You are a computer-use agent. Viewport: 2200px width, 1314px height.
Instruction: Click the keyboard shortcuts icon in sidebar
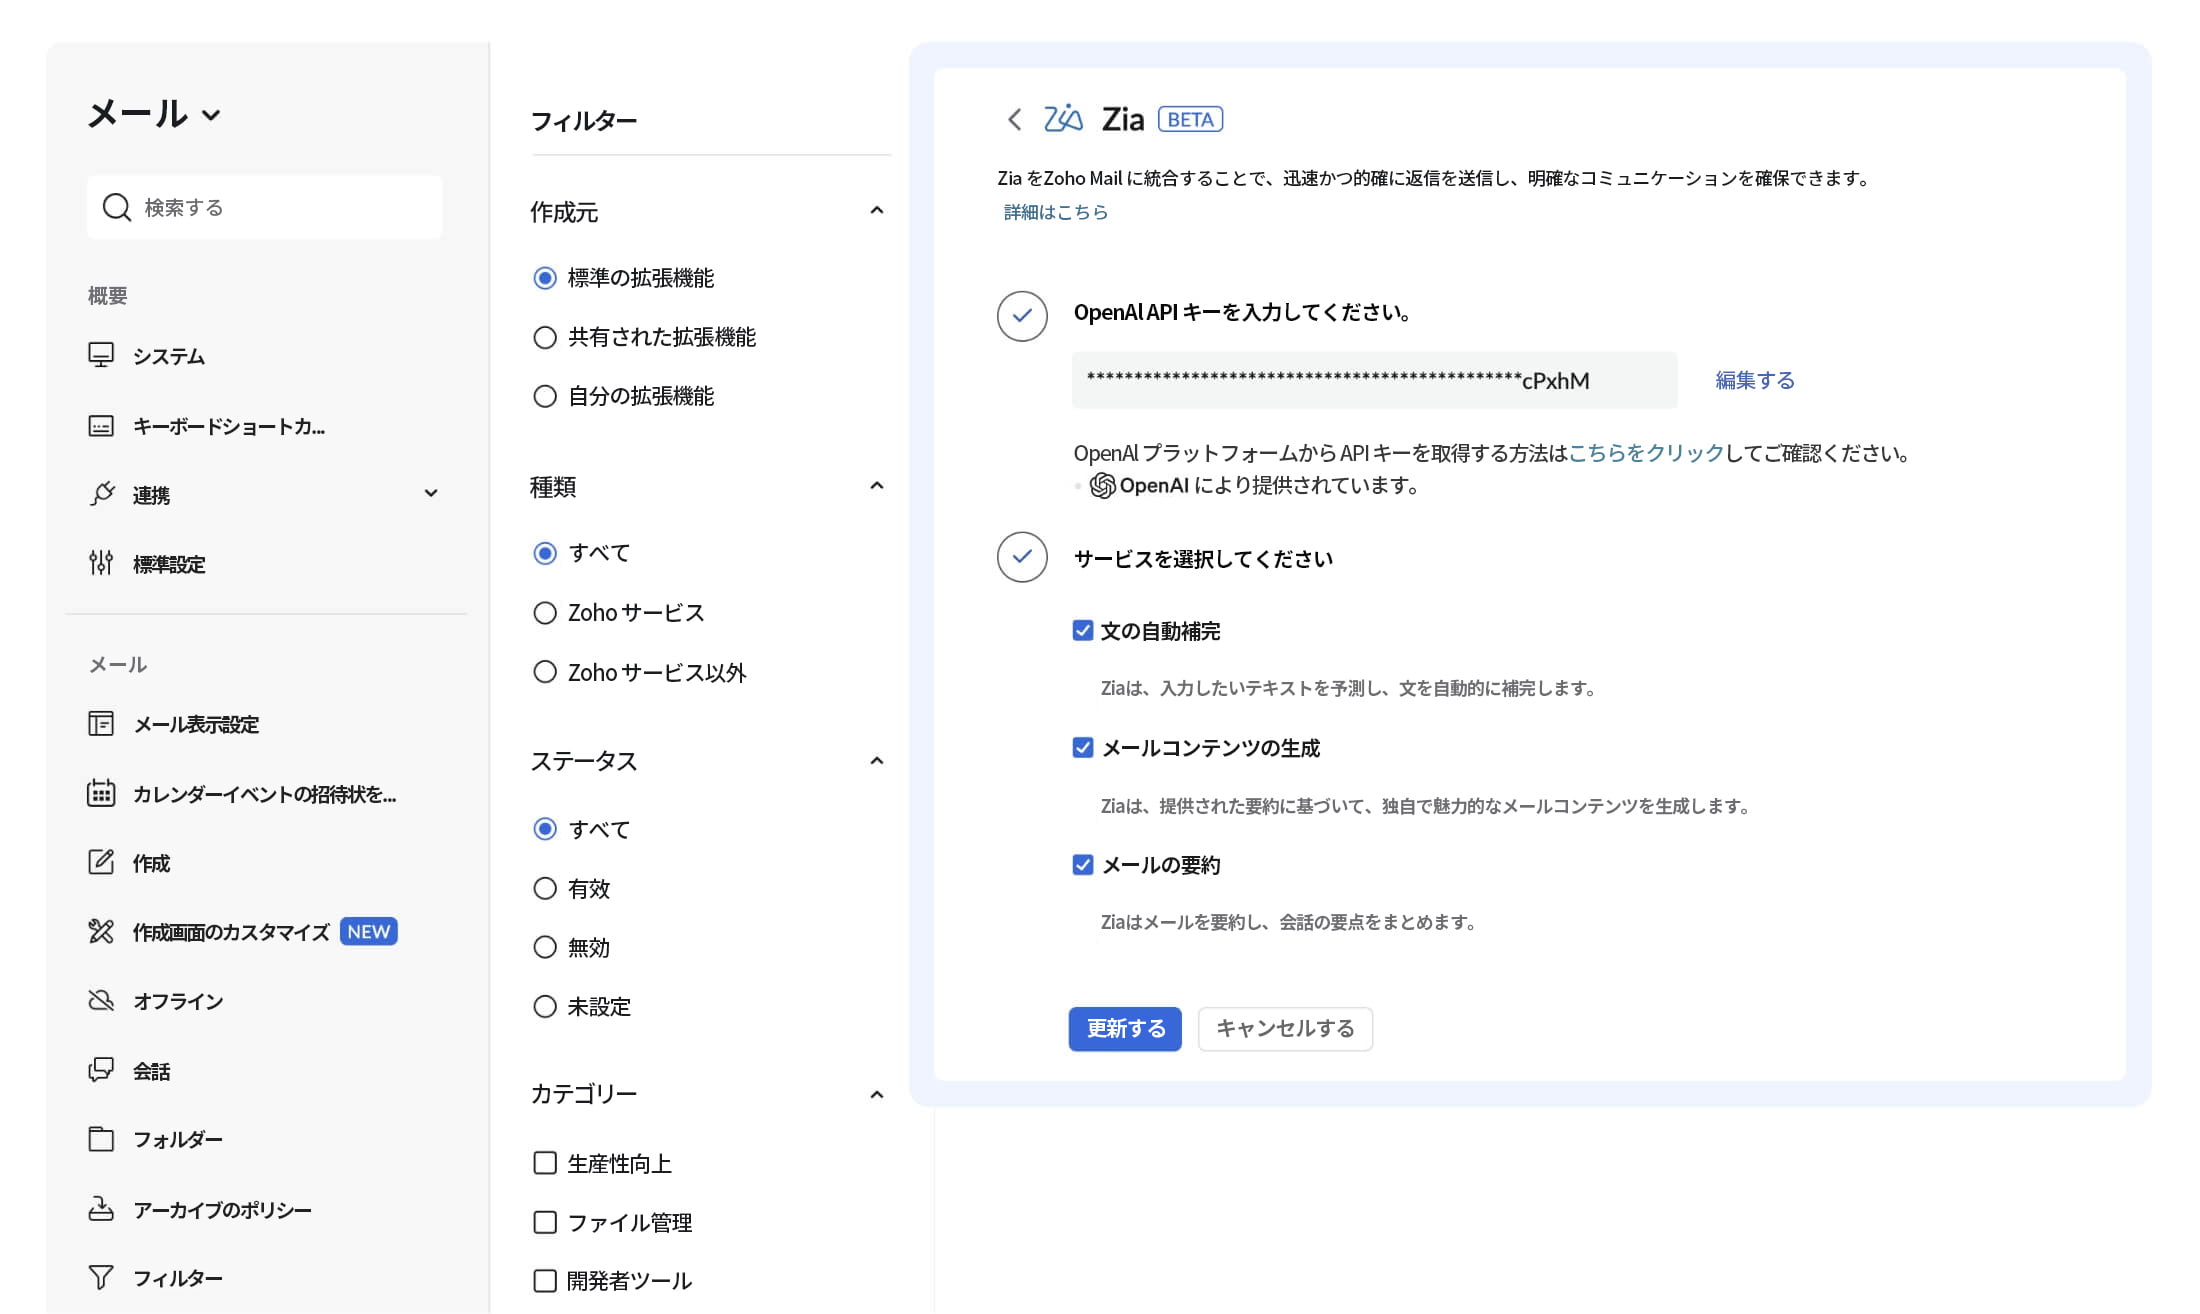coord(101,426)
